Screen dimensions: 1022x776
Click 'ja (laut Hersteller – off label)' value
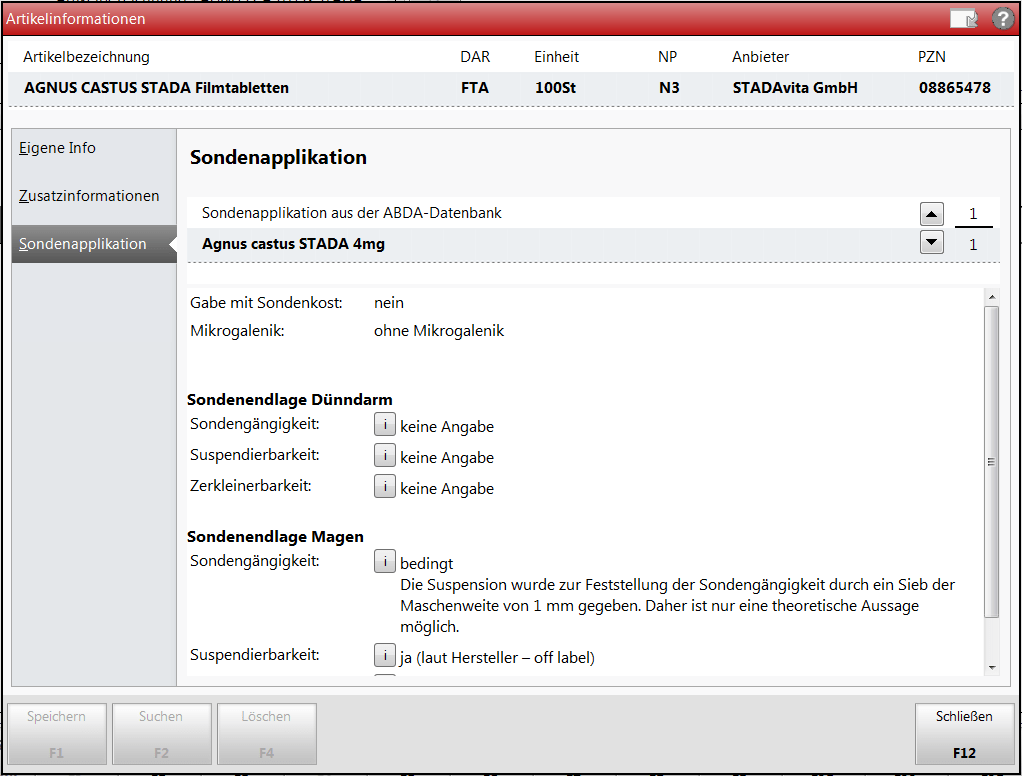tap(497, 658)
